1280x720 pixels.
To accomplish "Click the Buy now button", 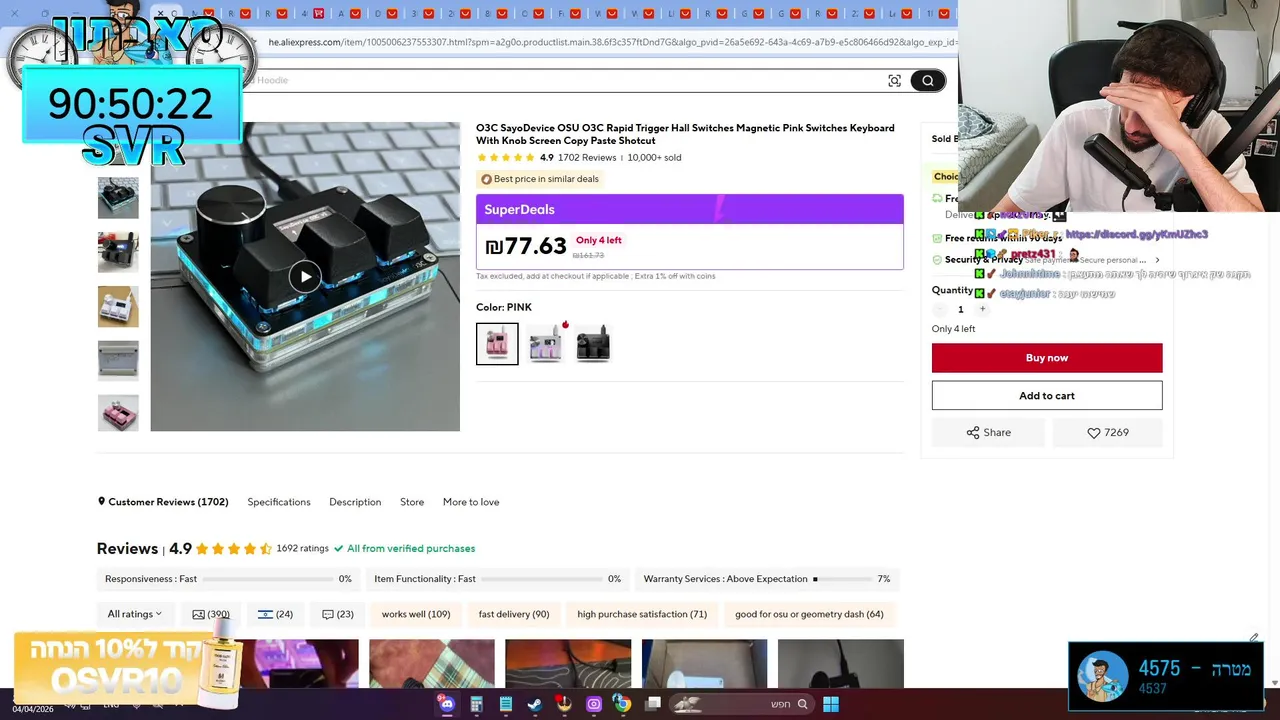I will pyautogui.click(x=1047, y=358).
